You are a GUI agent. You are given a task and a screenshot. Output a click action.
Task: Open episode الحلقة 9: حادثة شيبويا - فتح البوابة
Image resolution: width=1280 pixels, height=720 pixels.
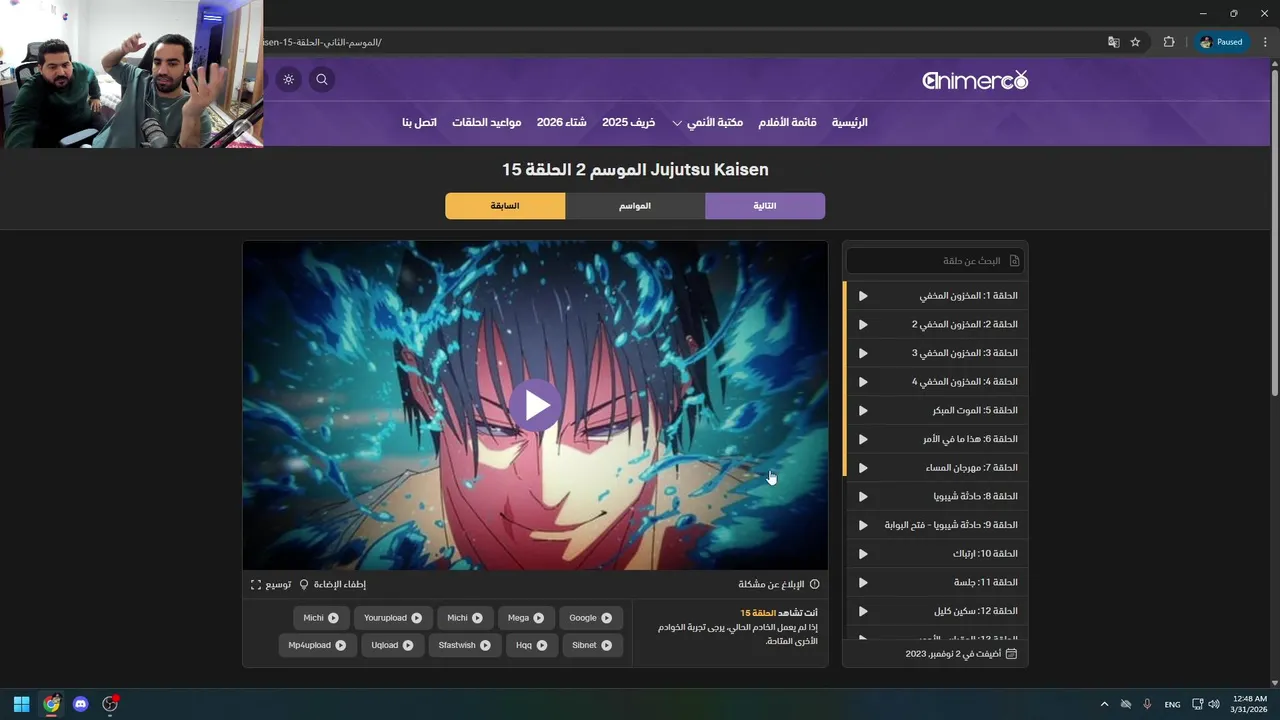click(936, 525)
